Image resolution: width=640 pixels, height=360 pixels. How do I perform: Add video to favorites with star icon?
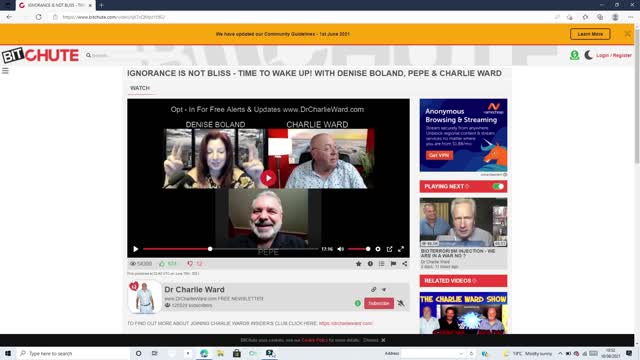point(358,264)
